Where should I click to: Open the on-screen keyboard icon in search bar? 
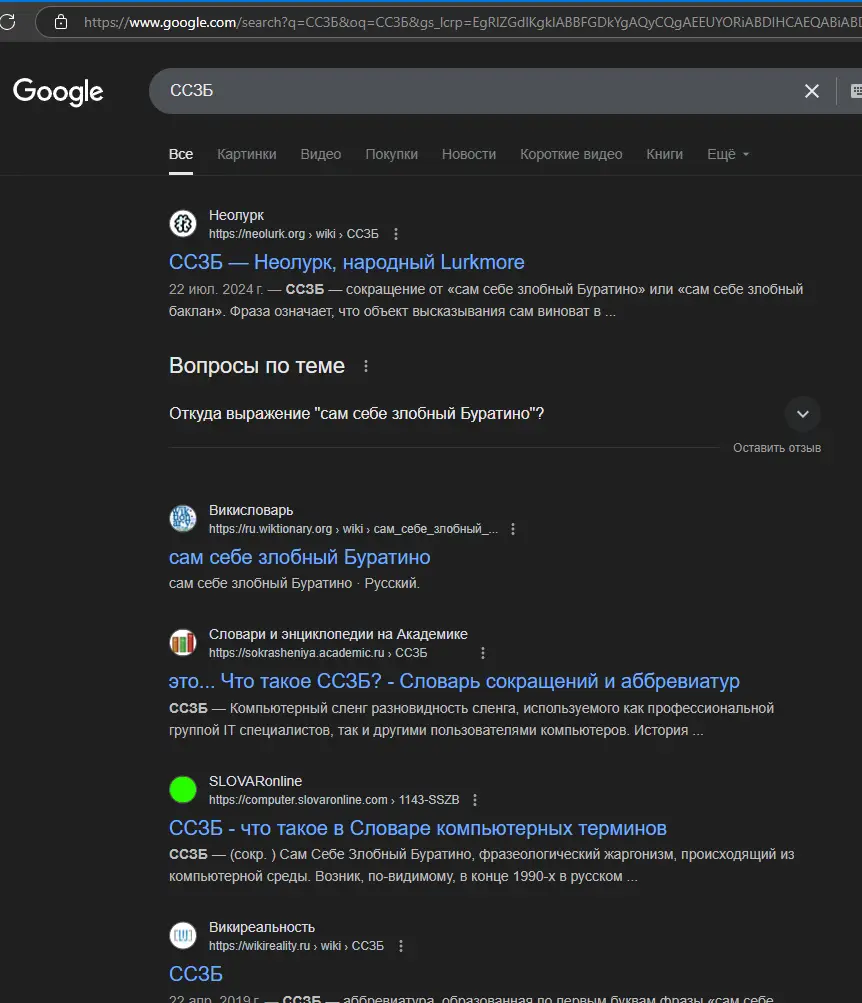pyautogui.click(x=855, y=91)
